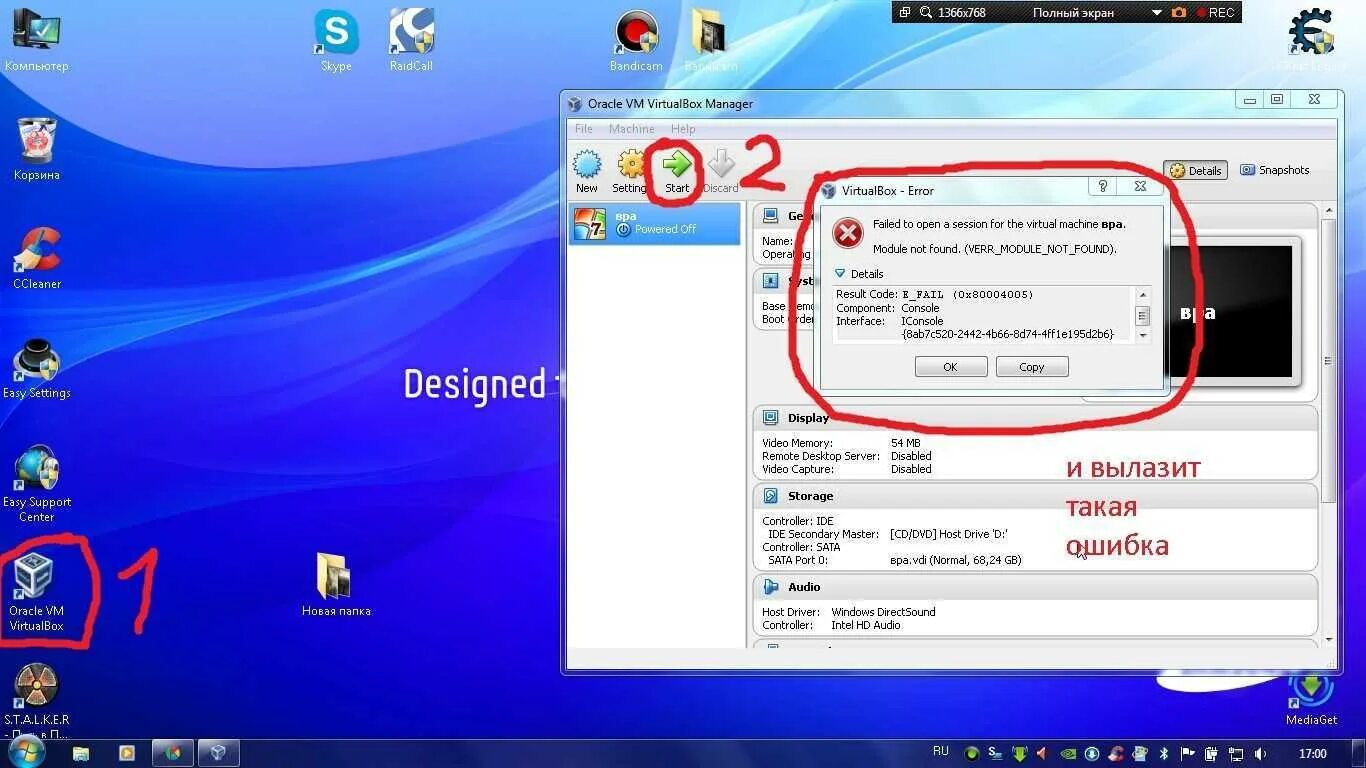Click the [CD/DVD] Host Drive 'D:' text

[949, 534]
